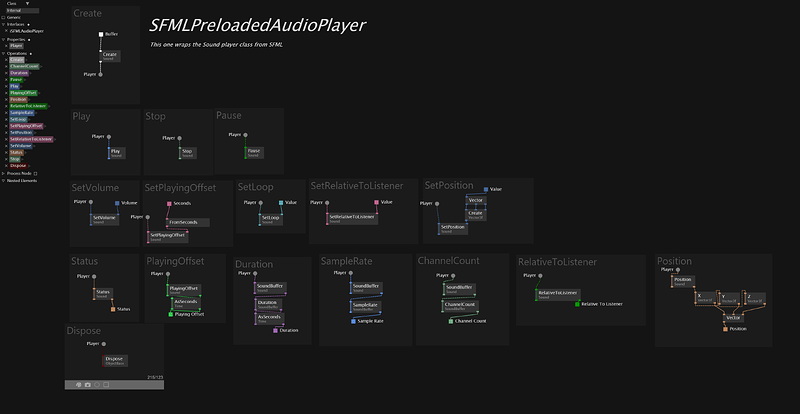Click the X icon beside ChannelCount operation
The image size is (800, 414).
(x=7, y=66)
